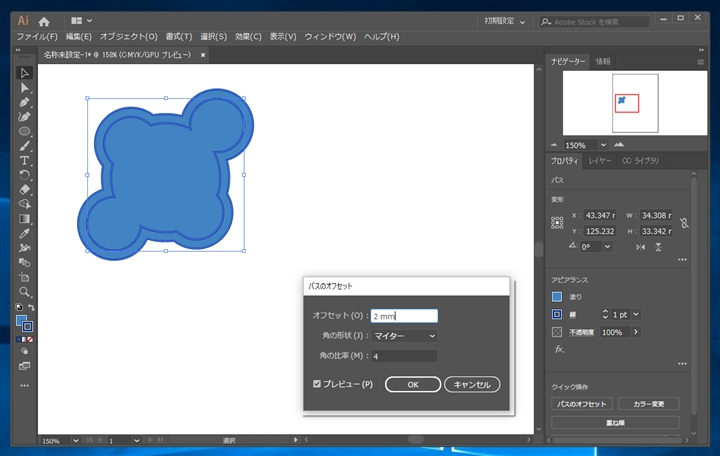Click default fill and stroke icon
The image size is (720, 456).
(19, 307)
